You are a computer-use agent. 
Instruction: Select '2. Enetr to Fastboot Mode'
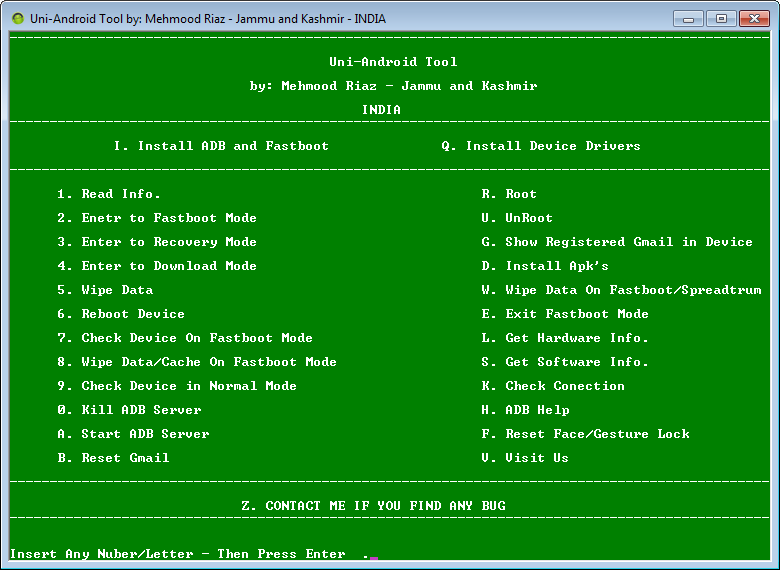coord(157,218)
